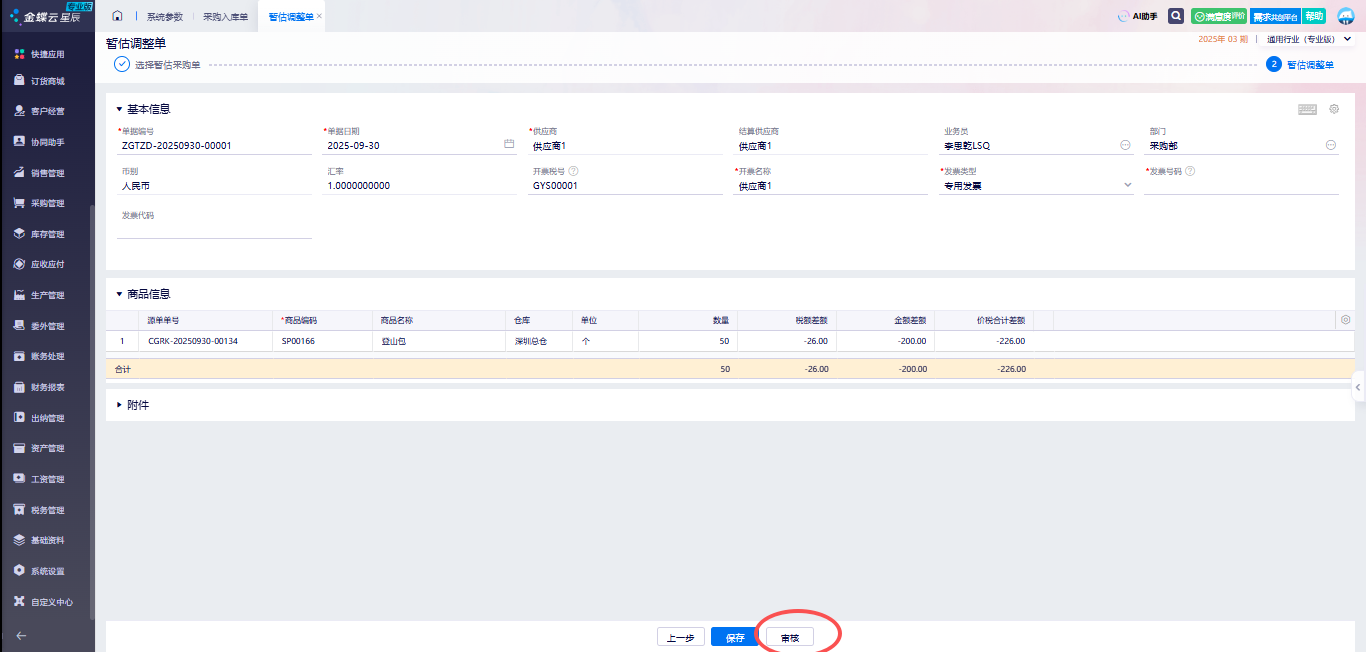Open calendar picker for 单据日期
The width and height of the screenshot is (1366, 652).
[508, 145]
